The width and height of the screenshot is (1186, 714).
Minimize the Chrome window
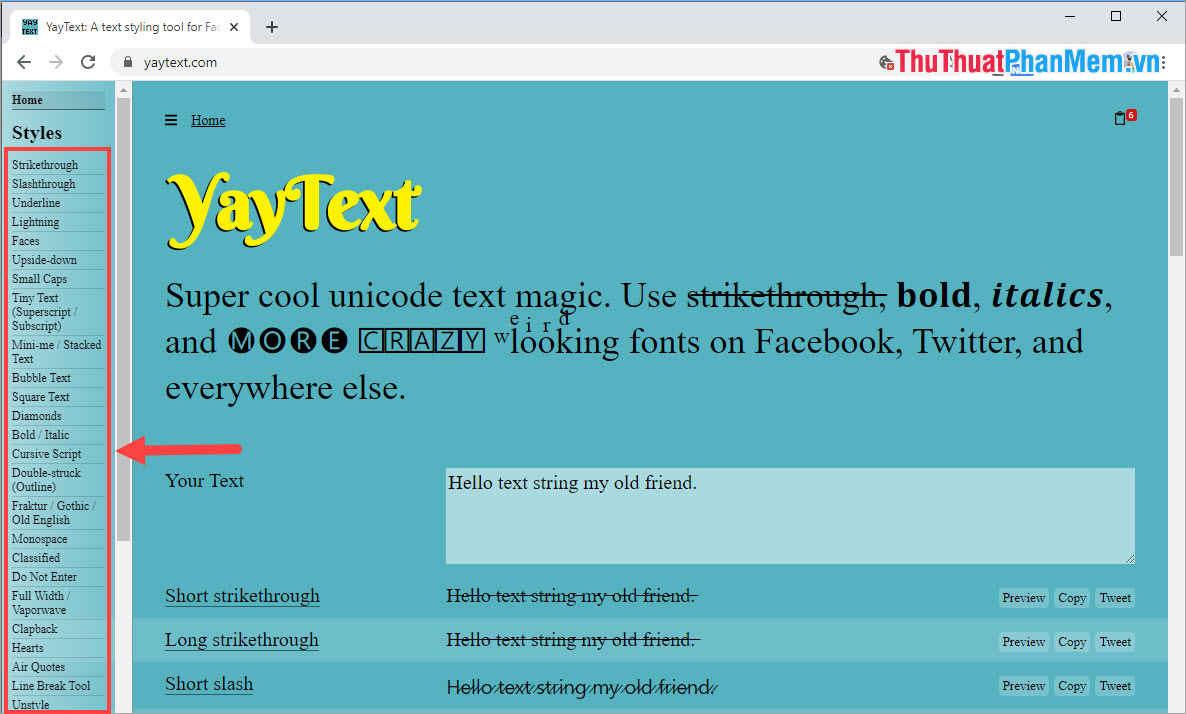coord(1070,16)
